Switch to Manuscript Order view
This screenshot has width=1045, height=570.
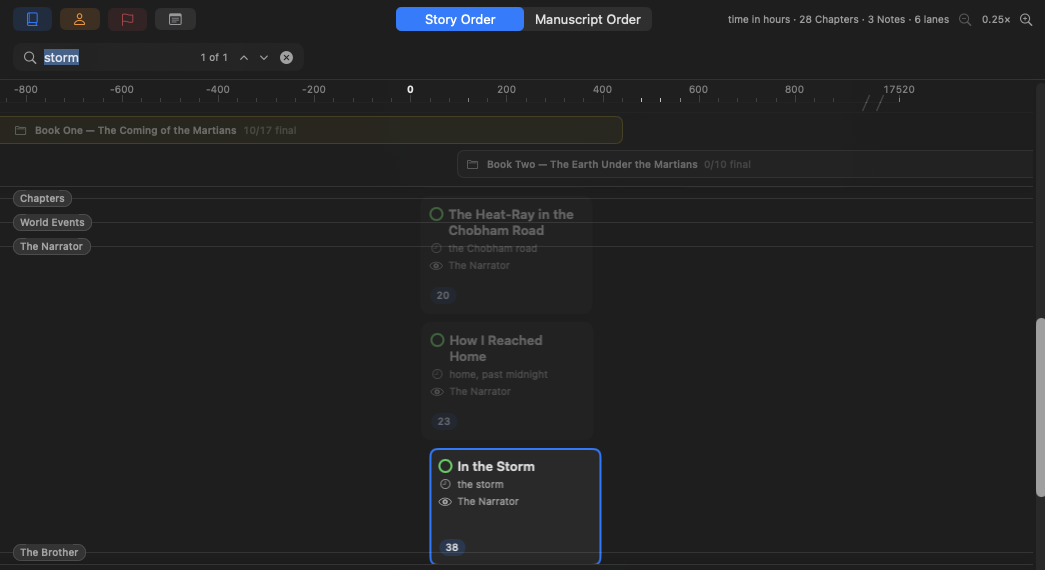[588, 19]
